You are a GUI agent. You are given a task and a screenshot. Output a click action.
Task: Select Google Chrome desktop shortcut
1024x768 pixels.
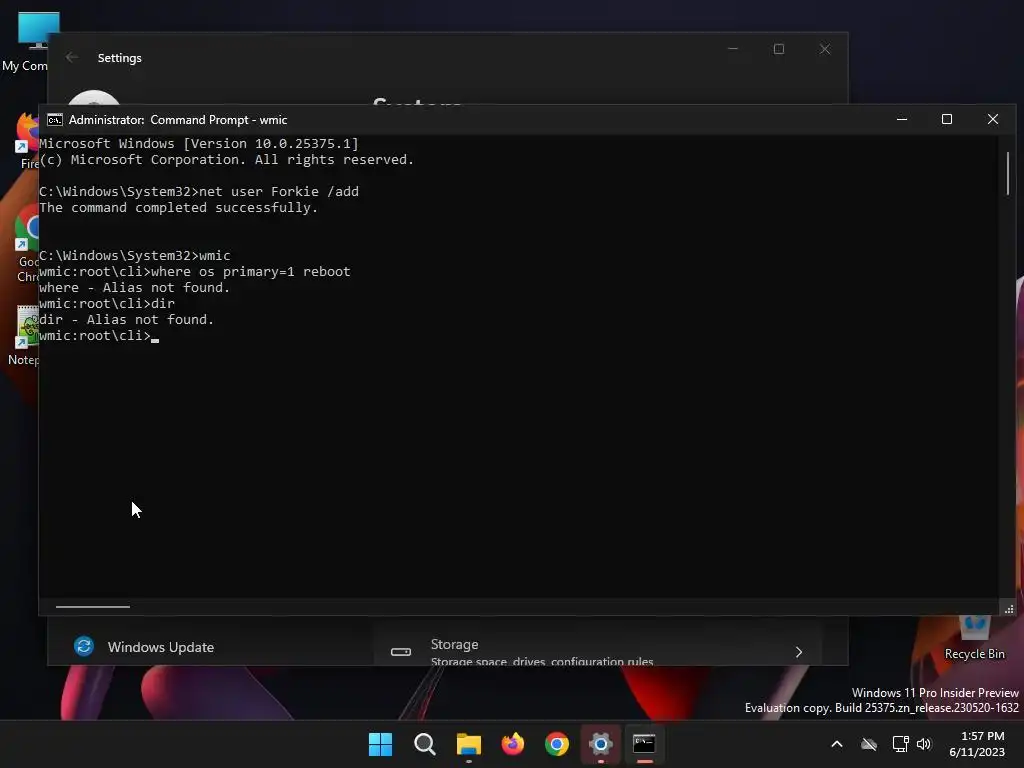(26, 243)
